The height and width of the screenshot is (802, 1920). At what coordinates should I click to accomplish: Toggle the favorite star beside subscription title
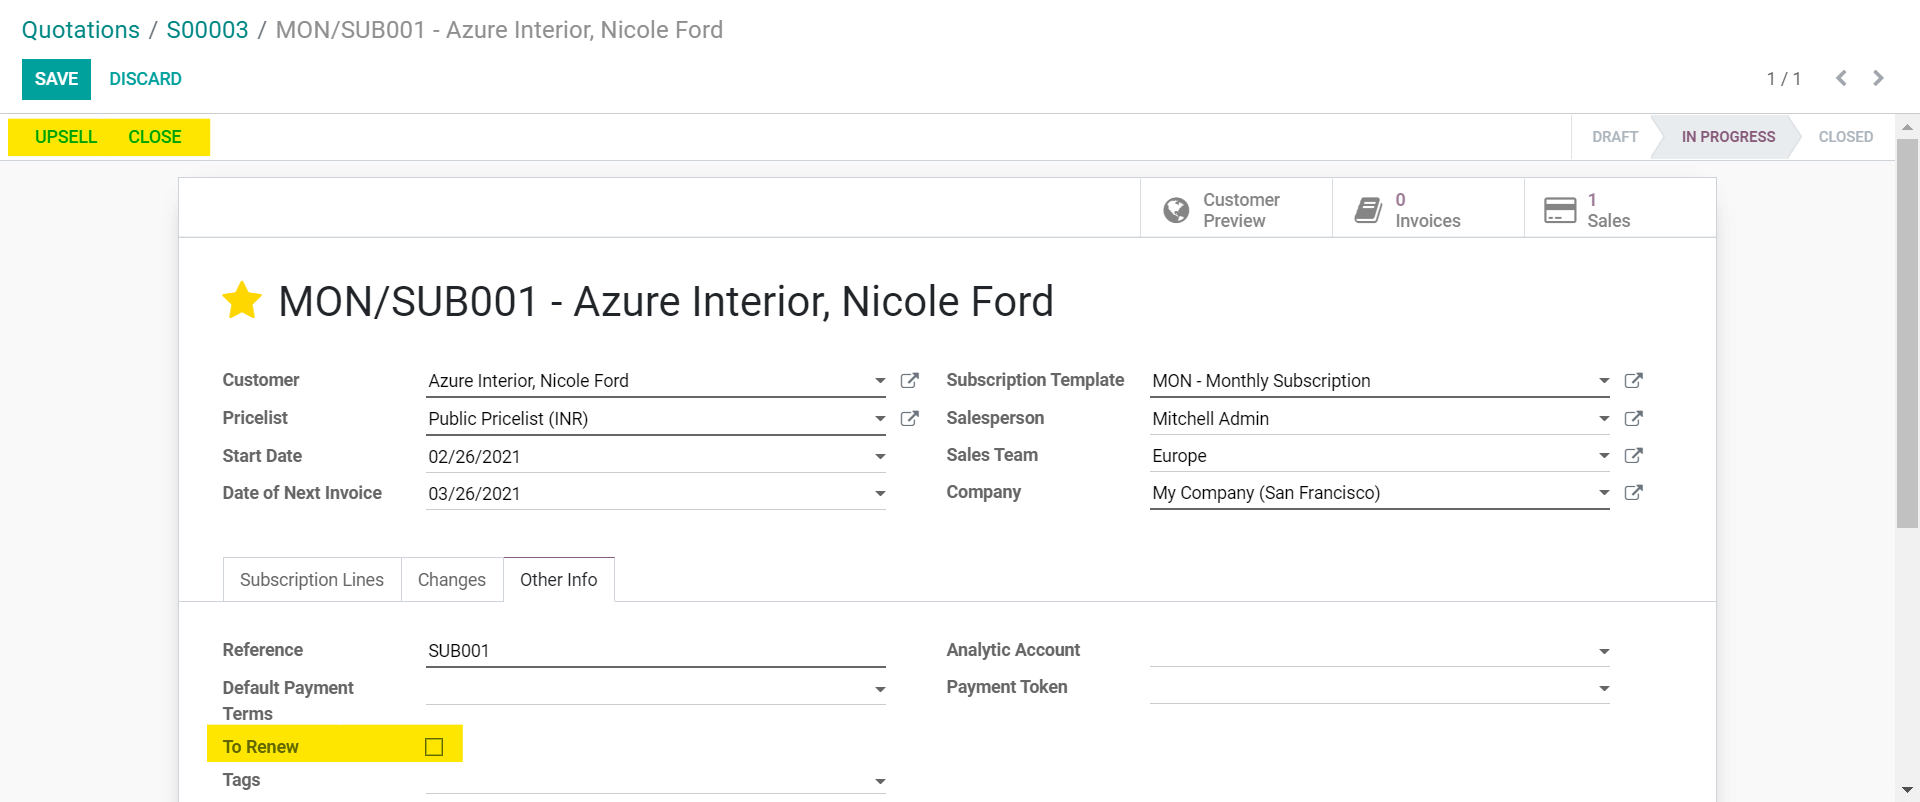pyautogui.click(x=242, y=301)
